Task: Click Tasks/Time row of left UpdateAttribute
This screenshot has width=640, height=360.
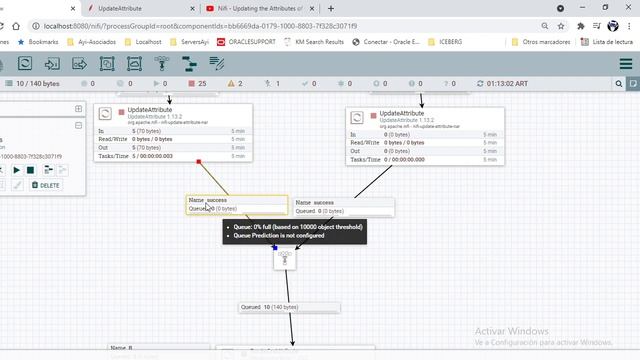Action: (x=173, y=156)
